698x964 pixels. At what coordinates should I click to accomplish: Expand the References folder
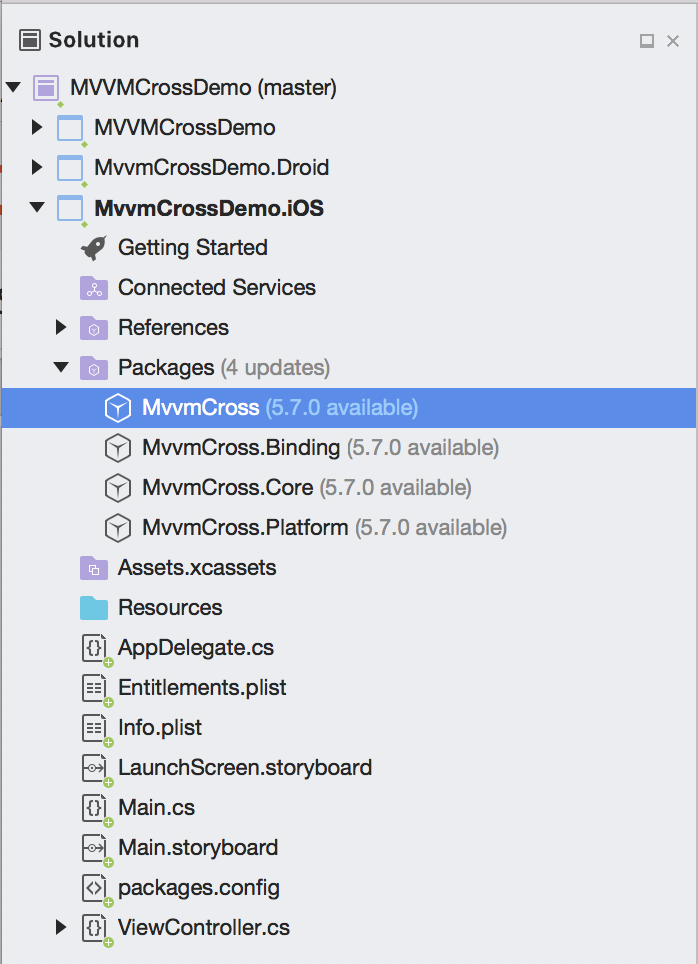pyautogui.click(x=61, y=327)
